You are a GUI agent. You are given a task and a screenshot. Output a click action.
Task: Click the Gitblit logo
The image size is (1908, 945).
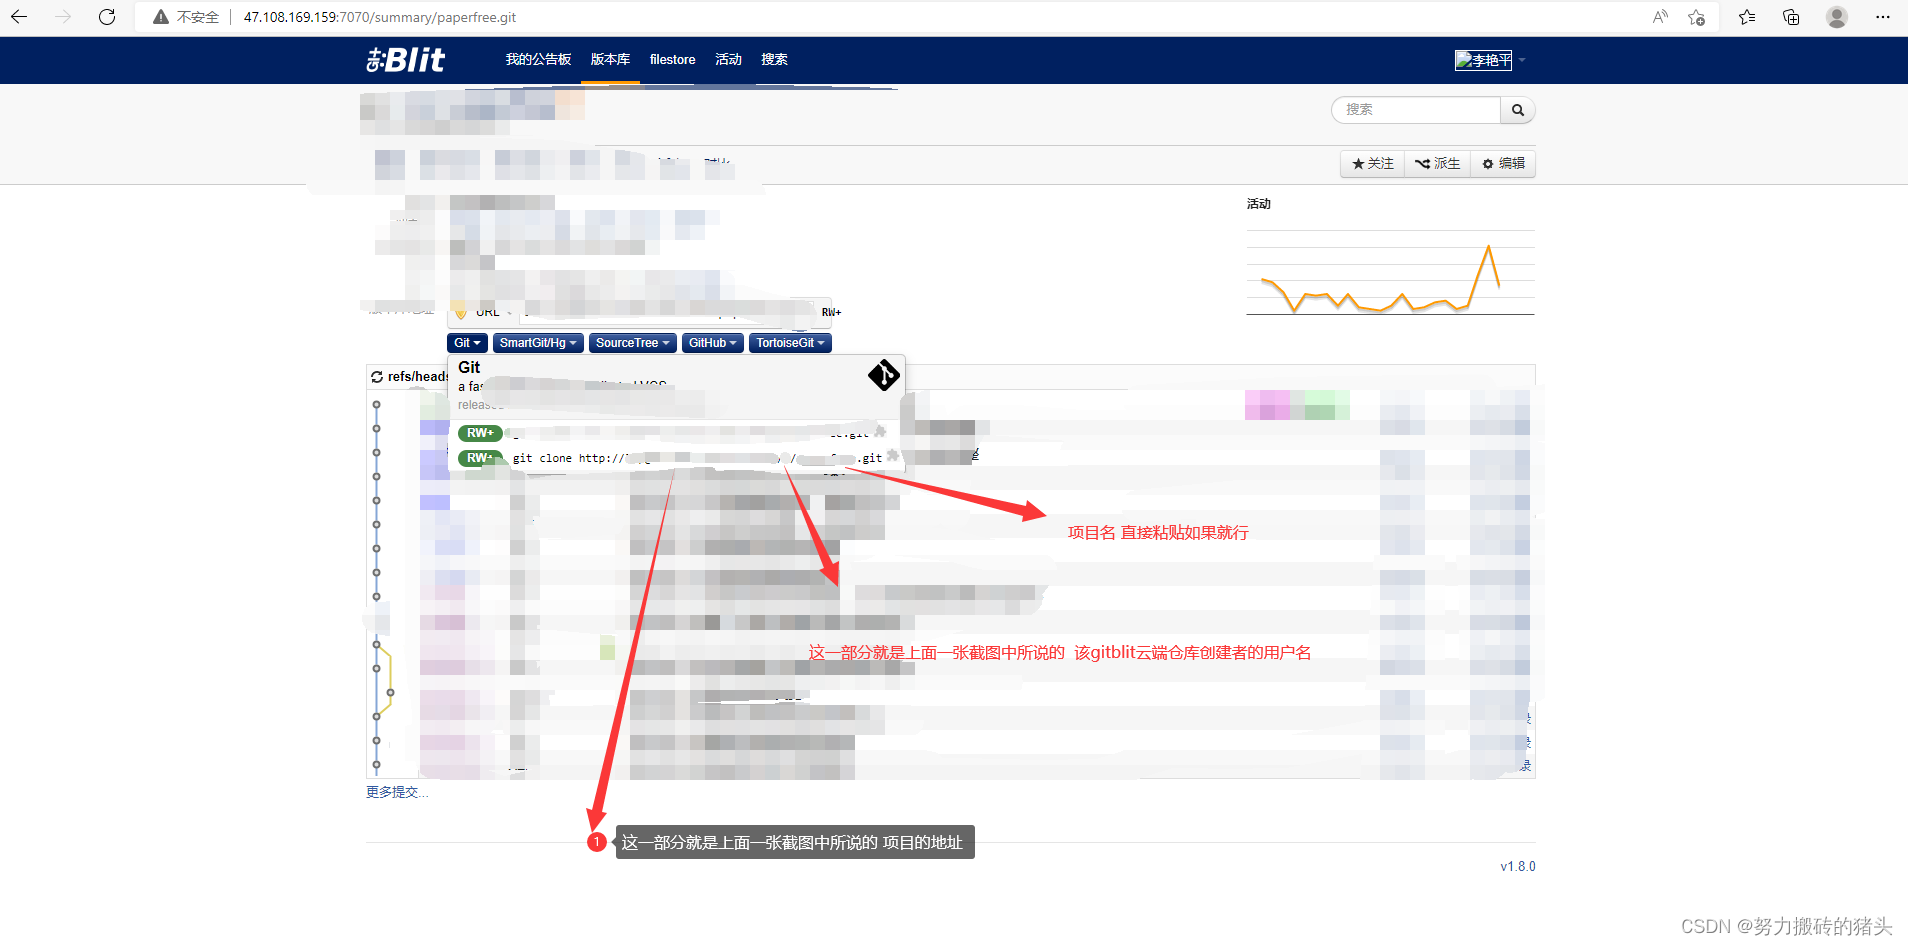[405, 60]
